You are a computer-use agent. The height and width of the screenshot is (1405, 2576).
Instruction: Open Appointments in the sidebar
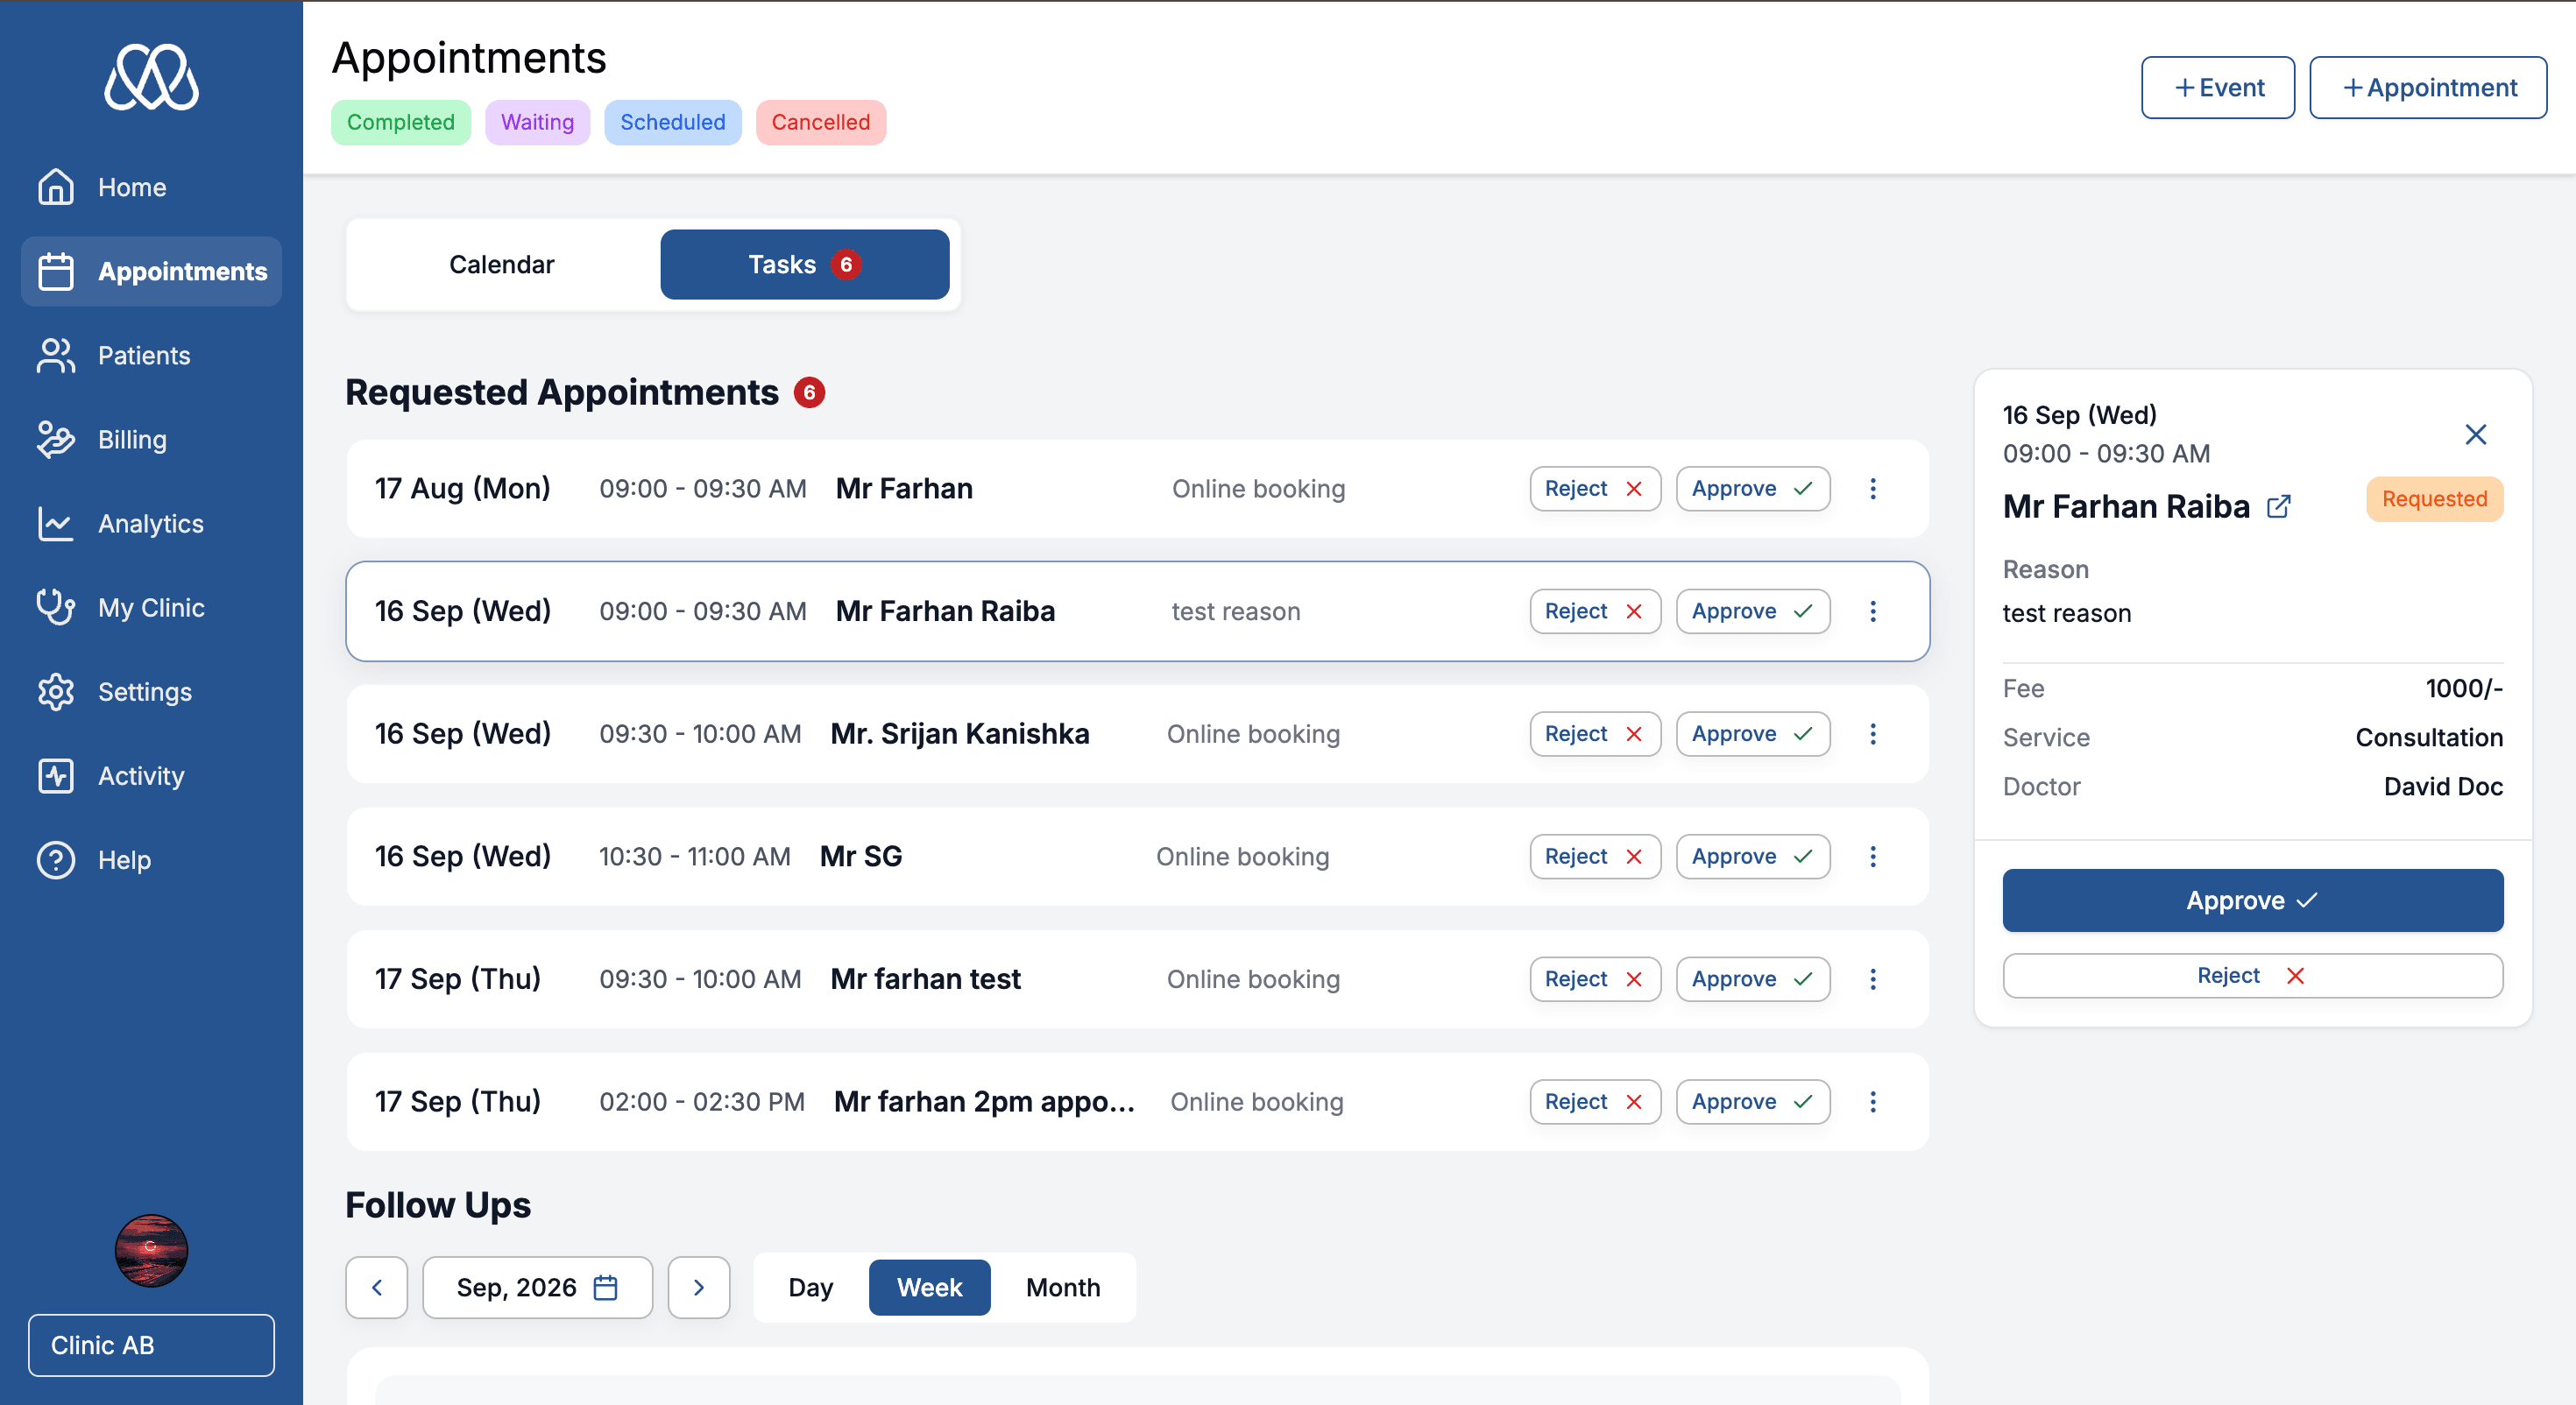(150, 271)
